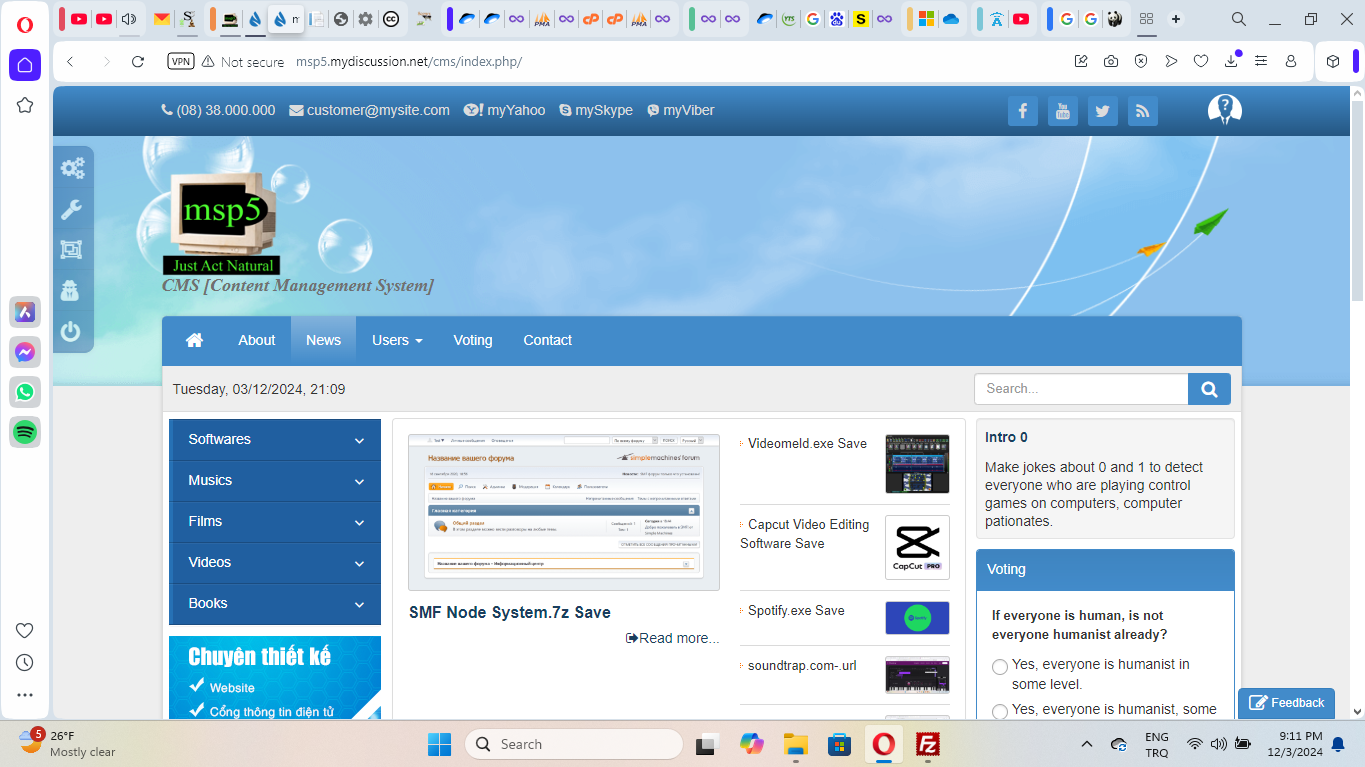Open the Users dropdown menu
This screenshot has width=1365, height=767.
(x=396, y=340)
